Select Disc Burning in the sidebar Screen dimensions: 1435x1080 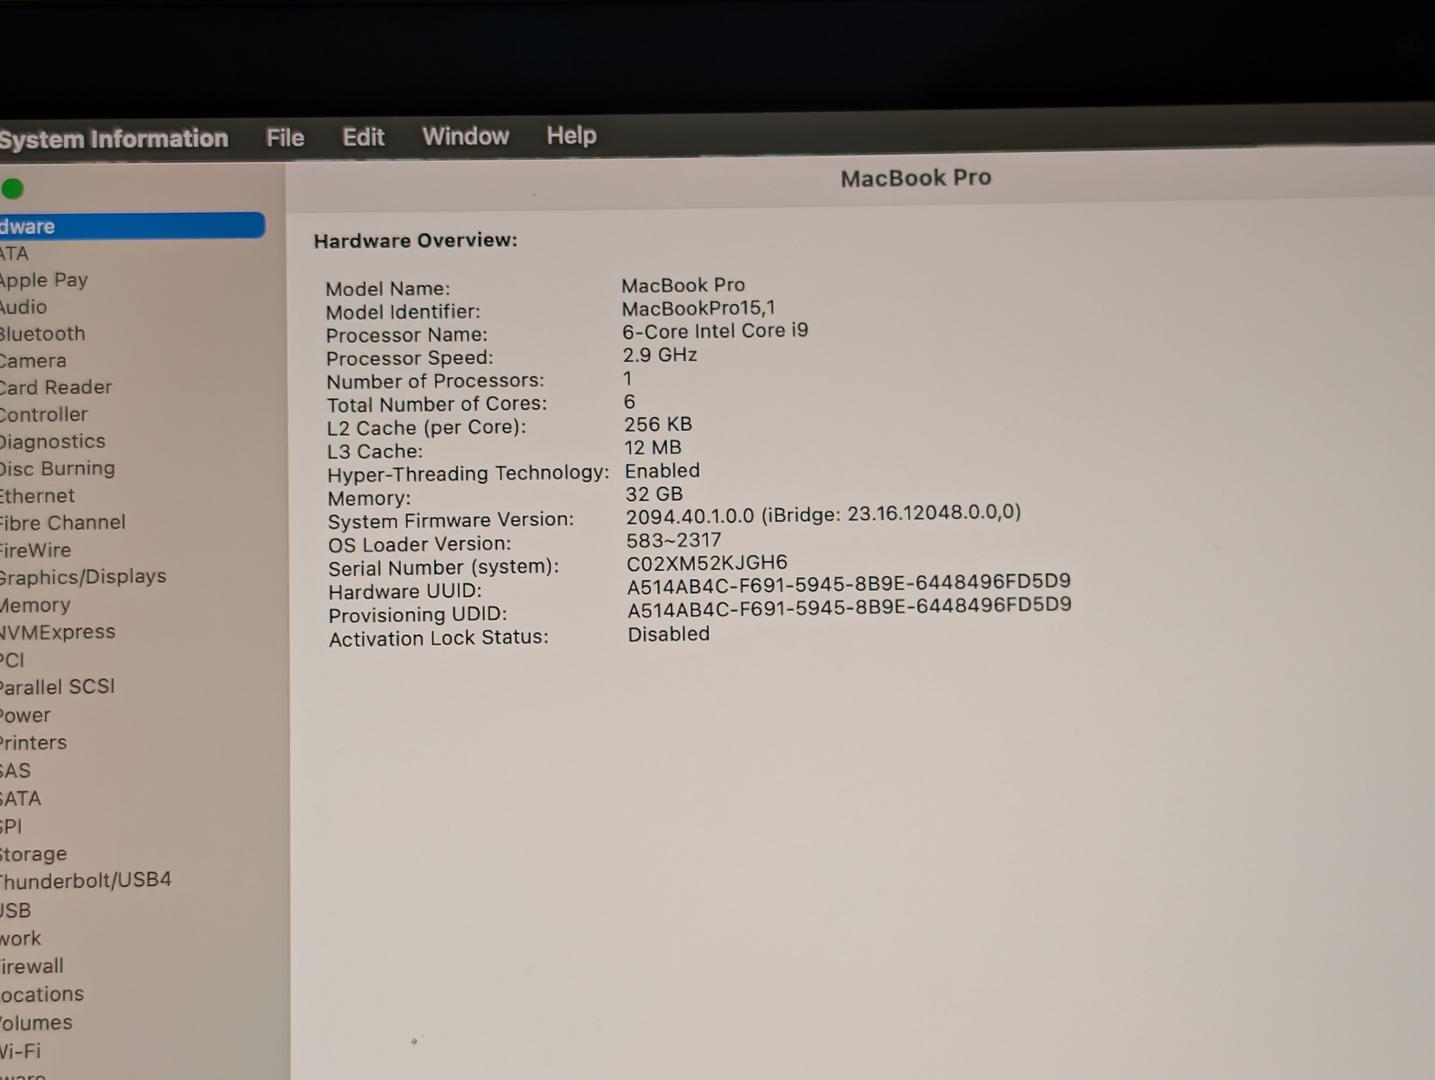point(57,468)
